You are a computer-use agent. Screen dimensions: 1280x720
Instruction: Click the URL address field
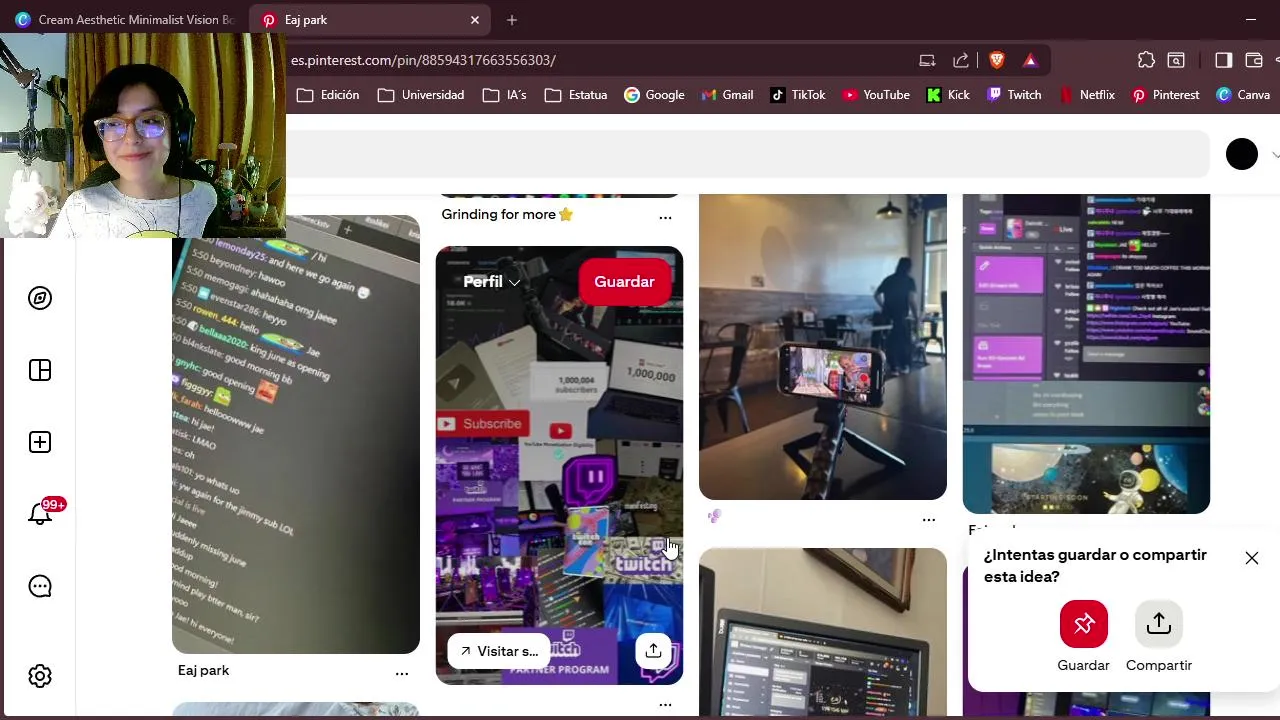click(600, 60)
